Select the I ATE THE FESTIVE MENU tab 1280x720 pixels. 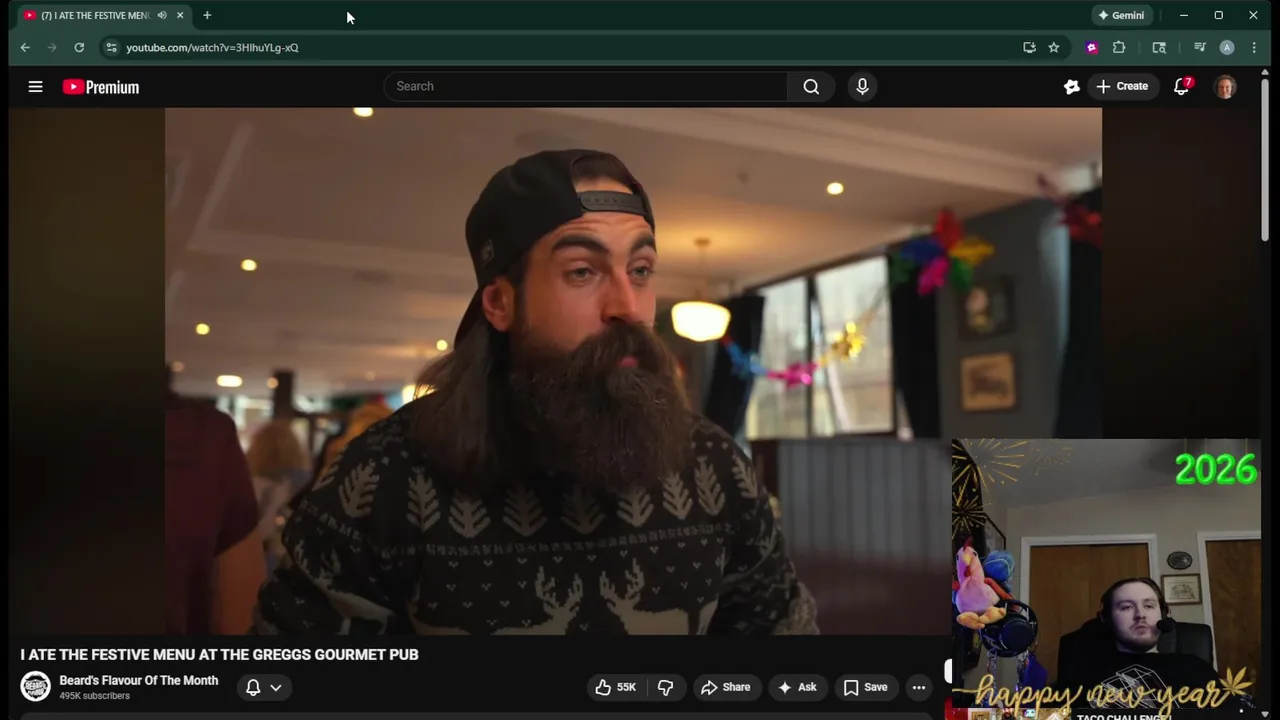pyautogui.click(x=94, y=15)
